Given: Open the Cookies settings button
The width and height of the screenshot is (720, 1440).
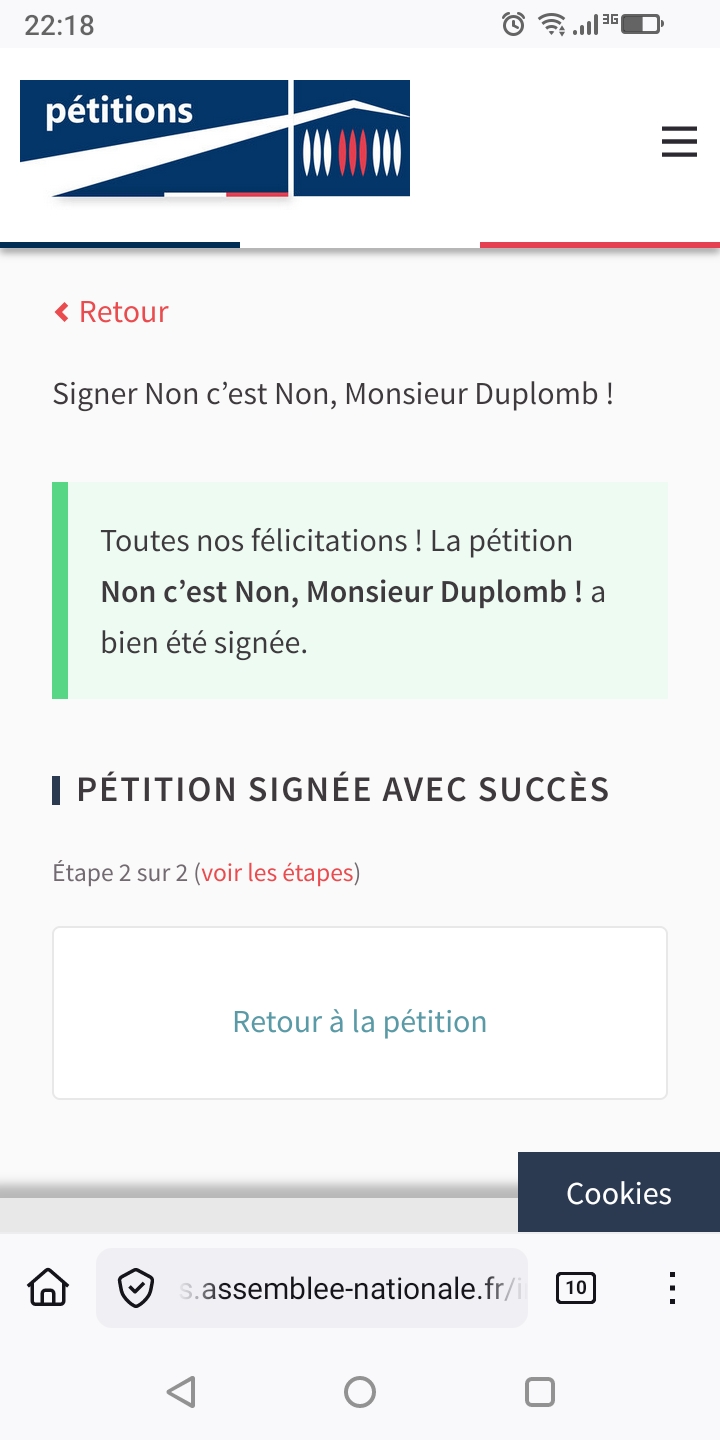Looking at the screenshot, I should click(x=619, y=1193).
